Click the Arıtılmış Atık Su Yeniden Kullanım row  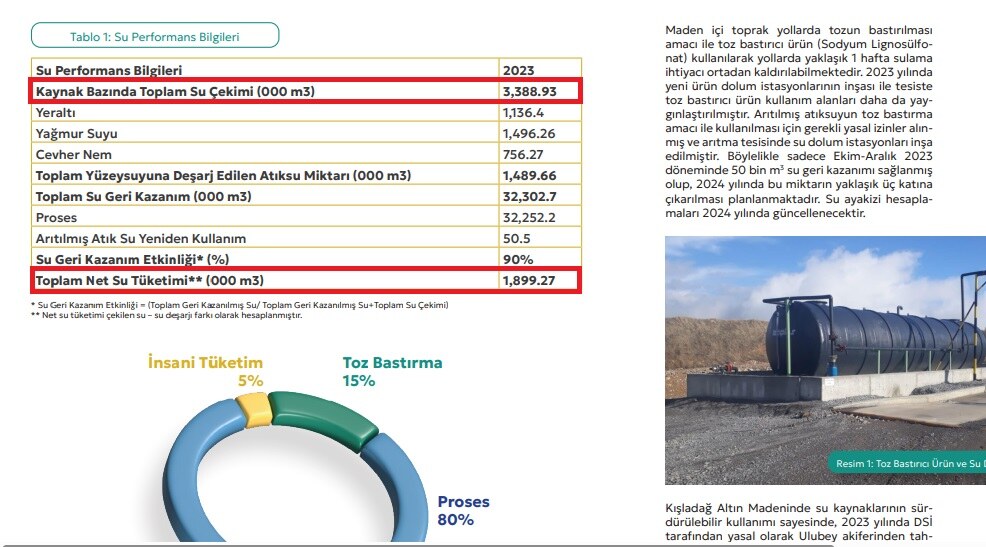click(140, 238)
